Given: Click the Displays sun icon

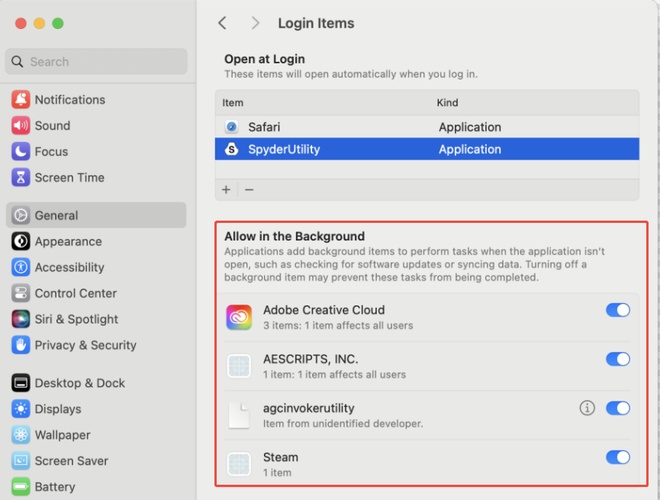Looking at the screenshot, I should tap(21, 409).
